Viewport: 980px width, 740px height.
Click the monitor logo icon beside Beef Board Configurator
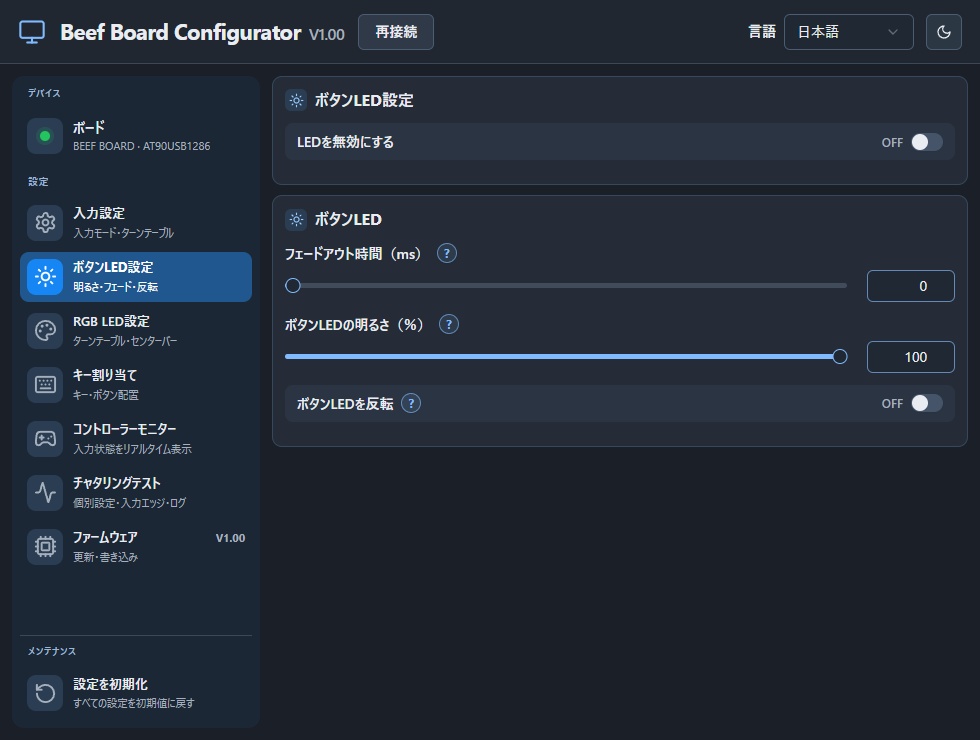[32, 32]
